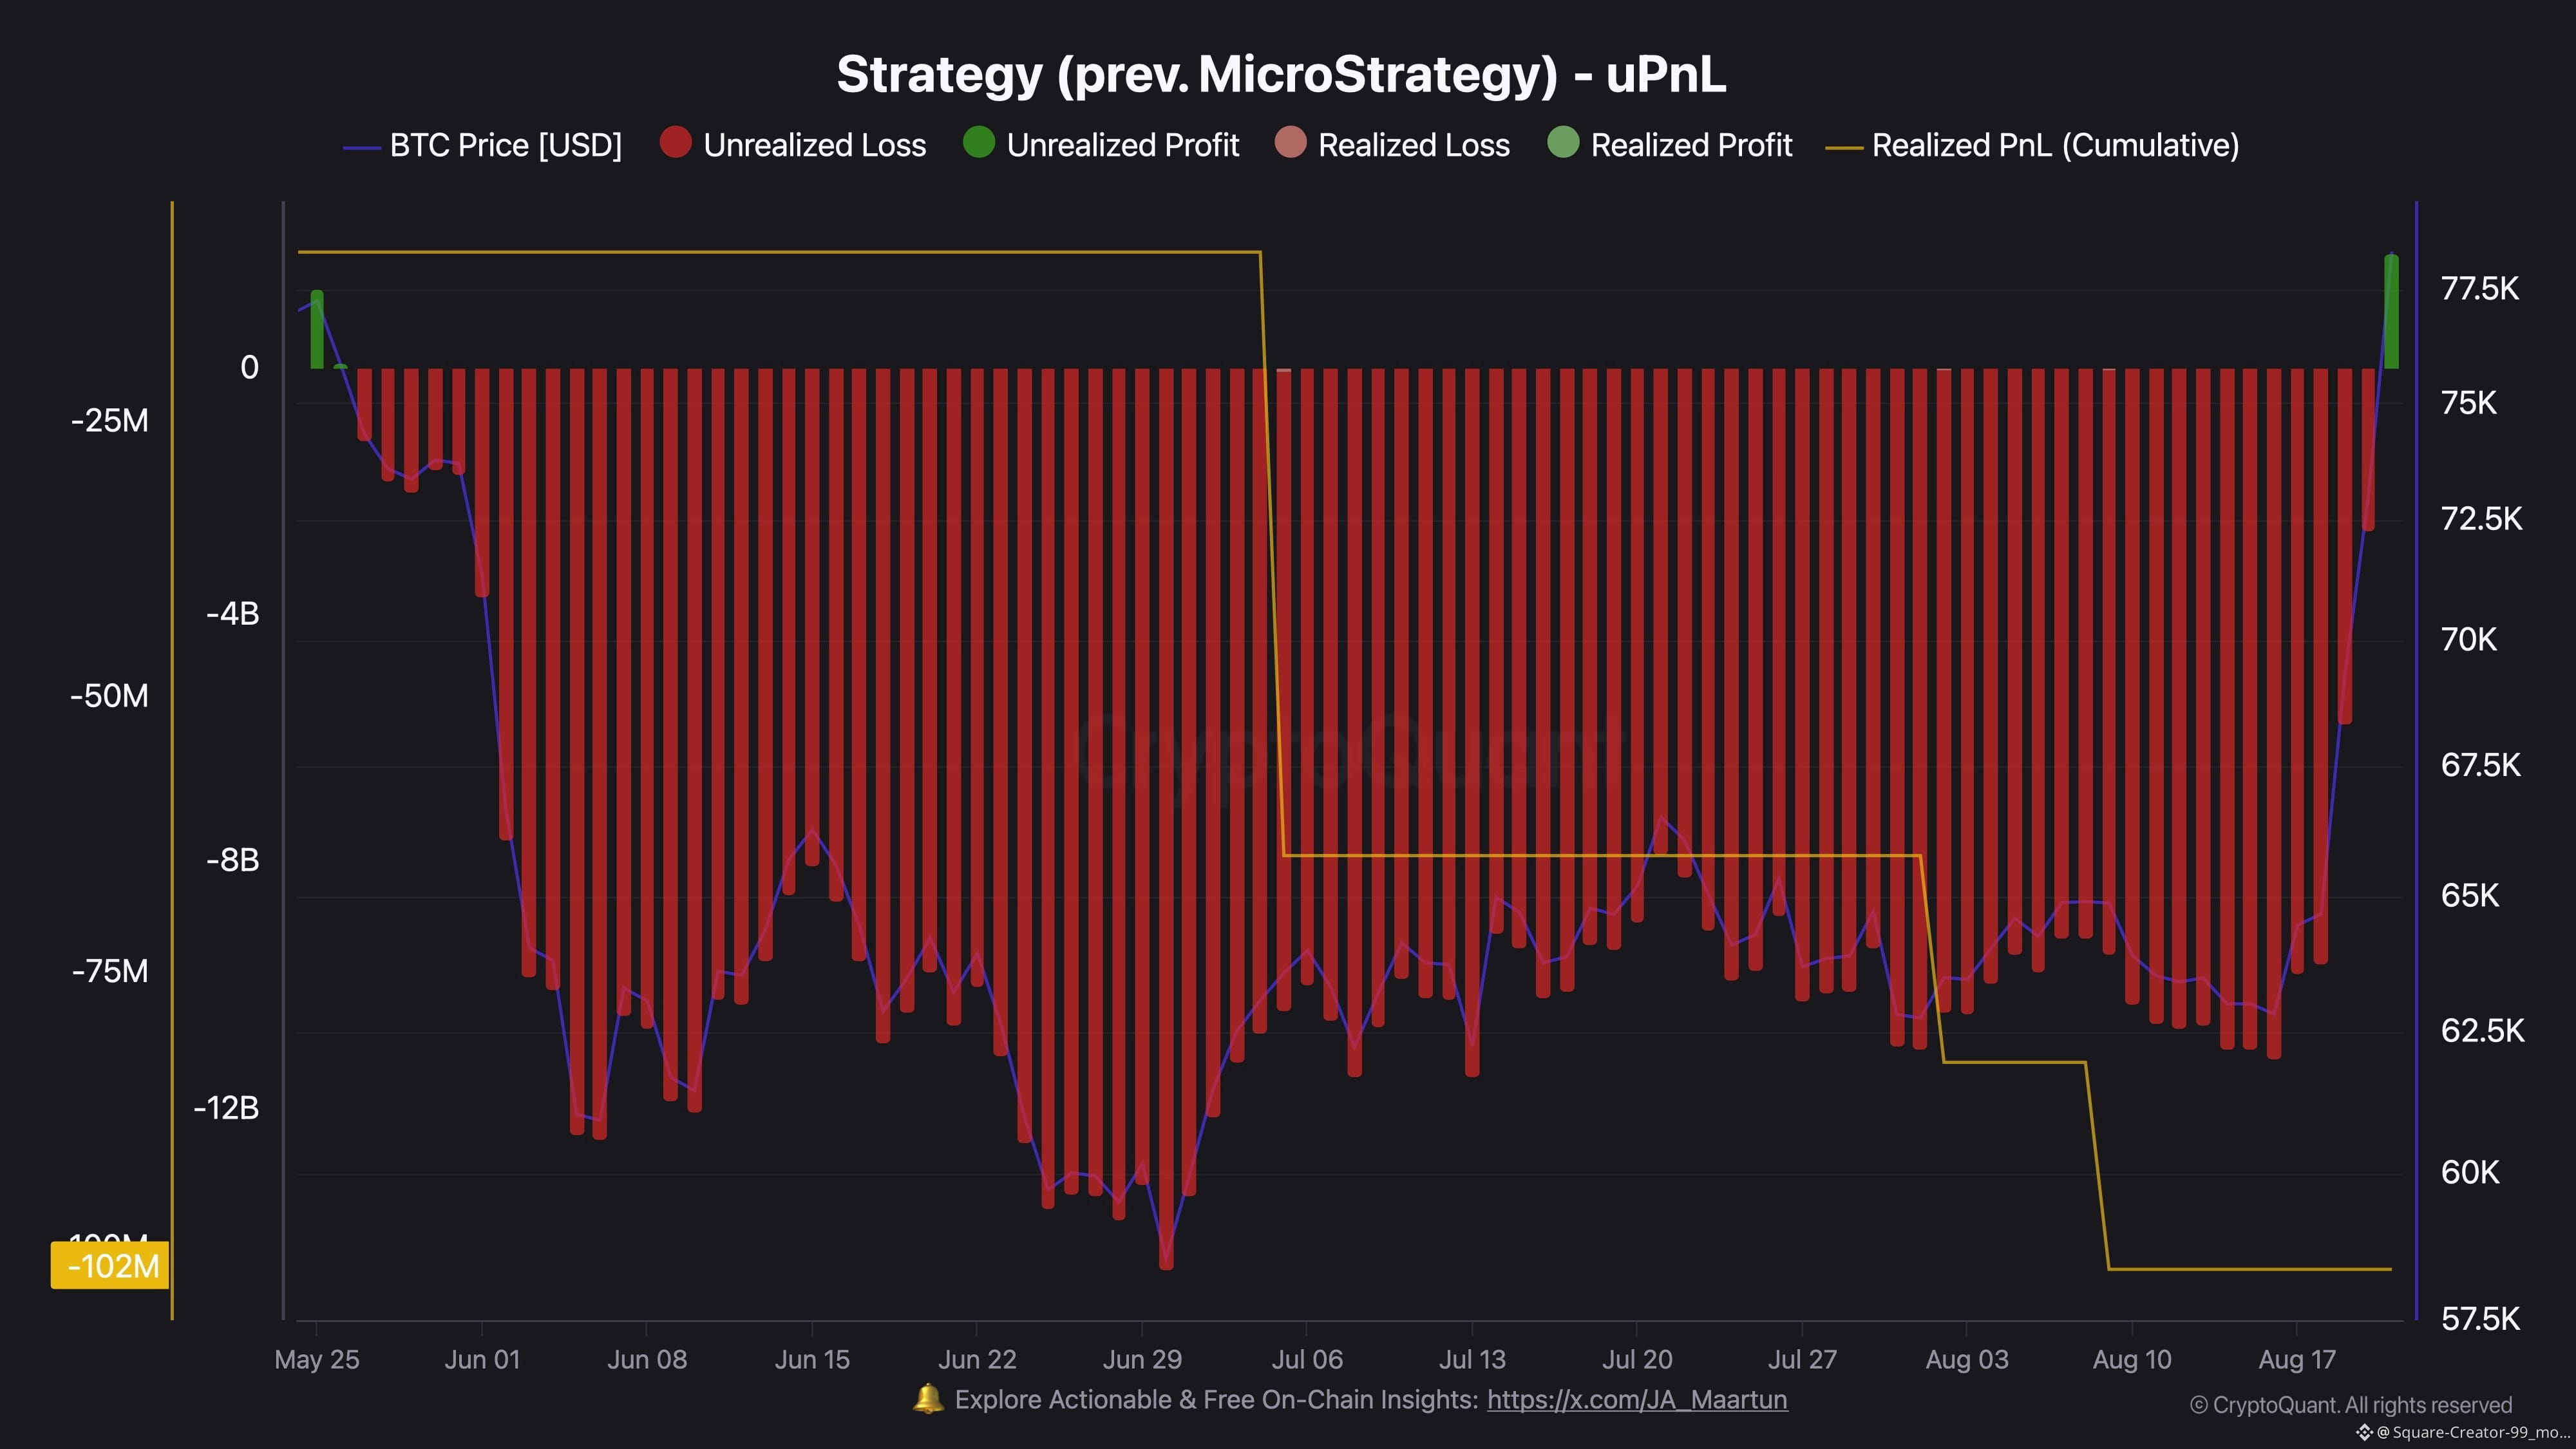Screen dimensions: 2576x1449
Task: Click the 67.5K price axis label
Action: (x=2481, y=765)
